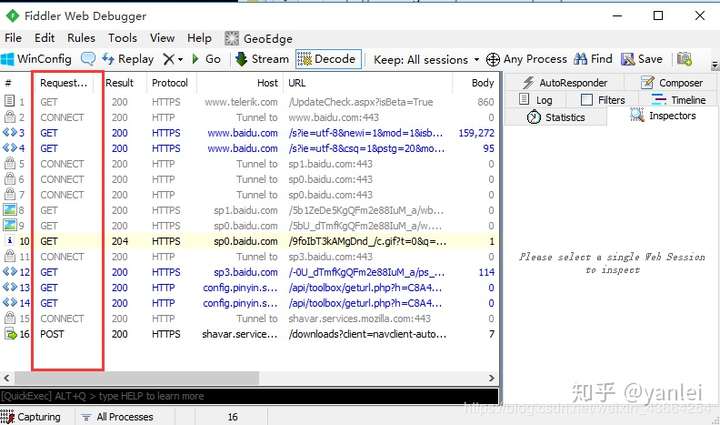Switch to the Log tab
720x425 pixels.
tap(535, 100)
